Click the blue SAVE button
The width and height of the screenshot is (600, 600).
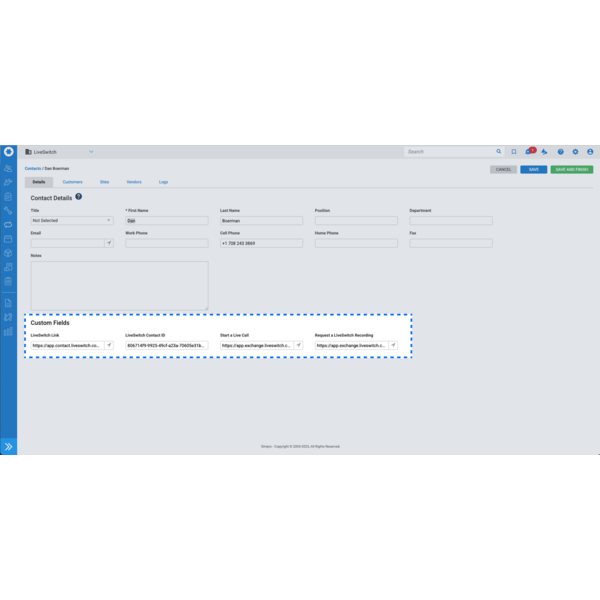(x=533, y=170)
